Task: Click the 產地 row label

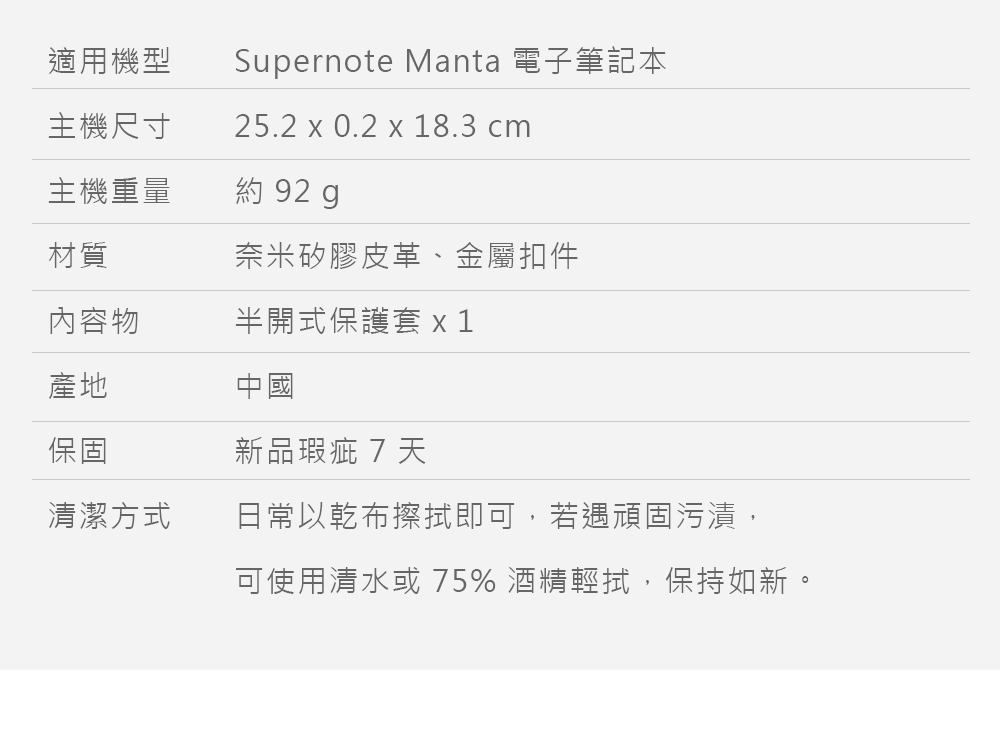Action: click(78, 386)
